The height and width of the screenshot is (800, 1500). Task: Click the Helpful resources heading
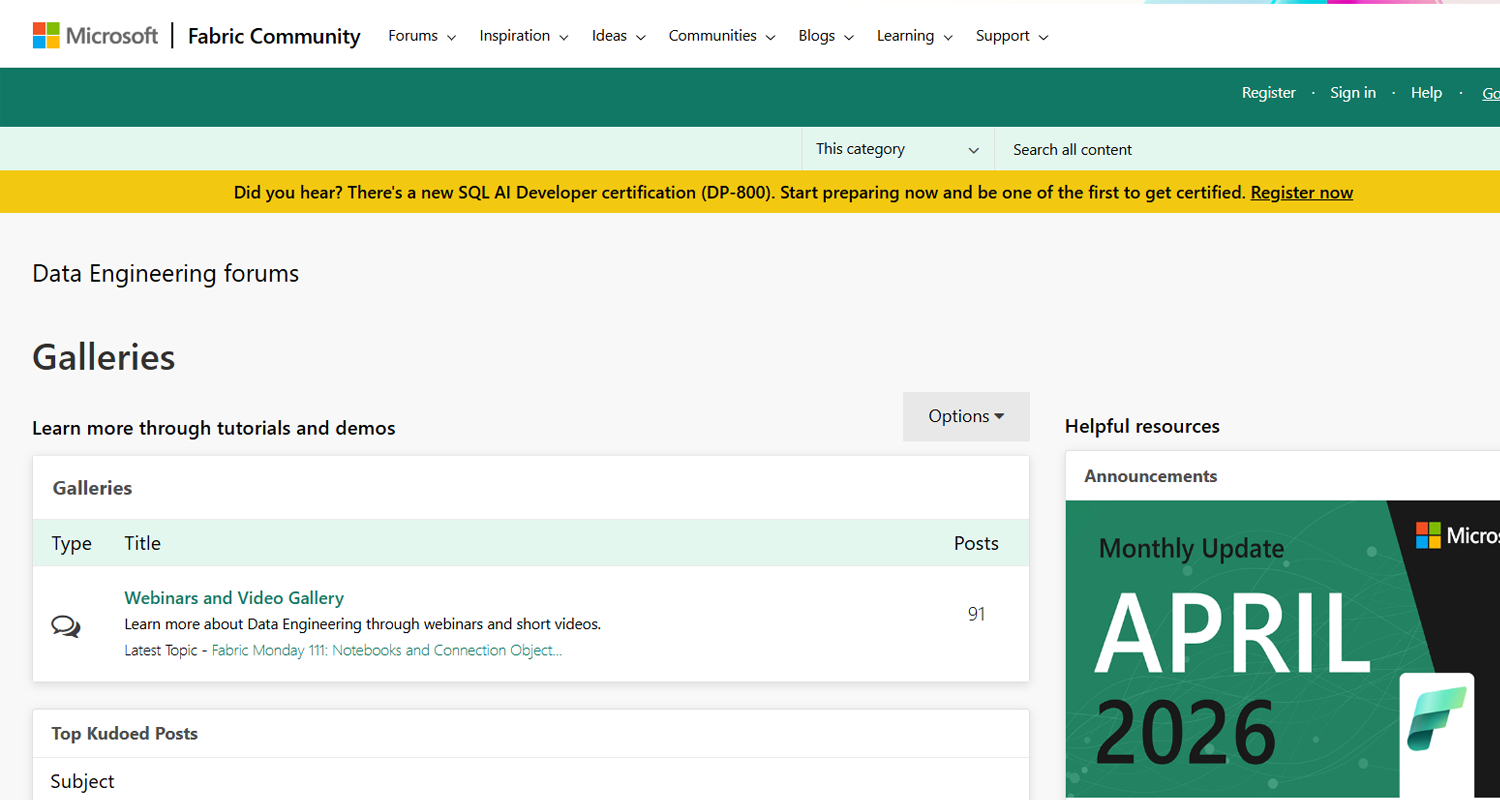pos(1142,426)
